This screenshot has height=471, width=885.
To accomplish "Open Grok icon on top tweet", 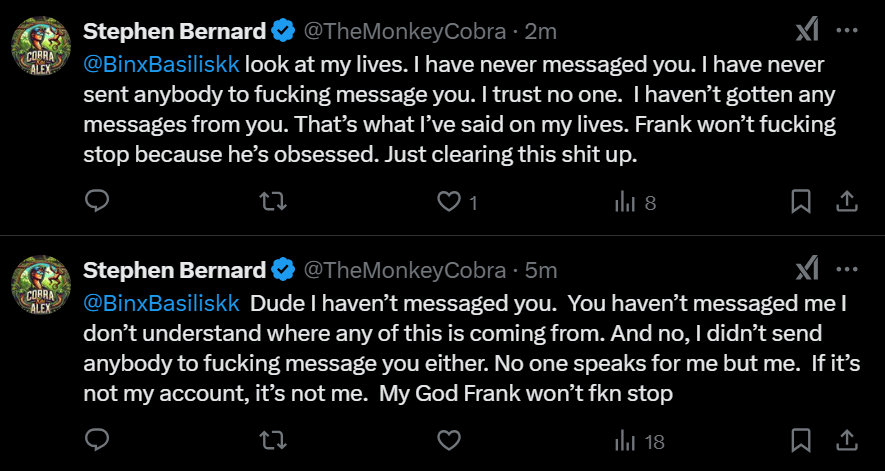I will click(x=807, y=31).
